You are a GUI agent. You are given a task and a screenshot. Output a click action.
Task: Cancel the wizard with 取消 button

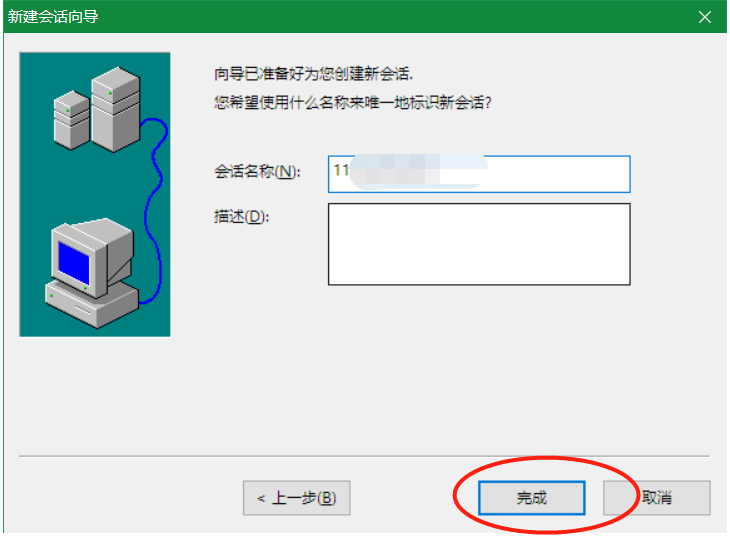[657, 498]
